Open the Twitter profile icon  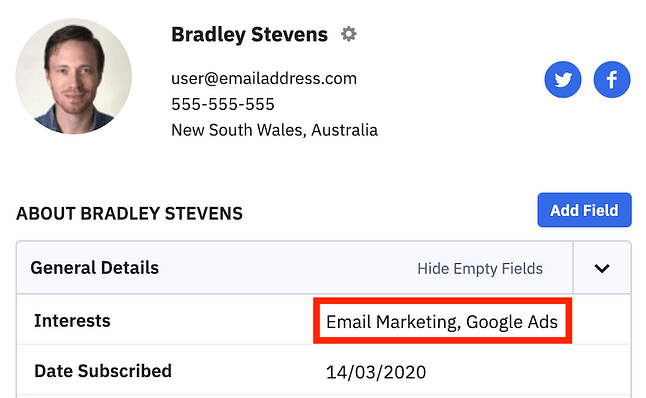(x=563, y=80)
